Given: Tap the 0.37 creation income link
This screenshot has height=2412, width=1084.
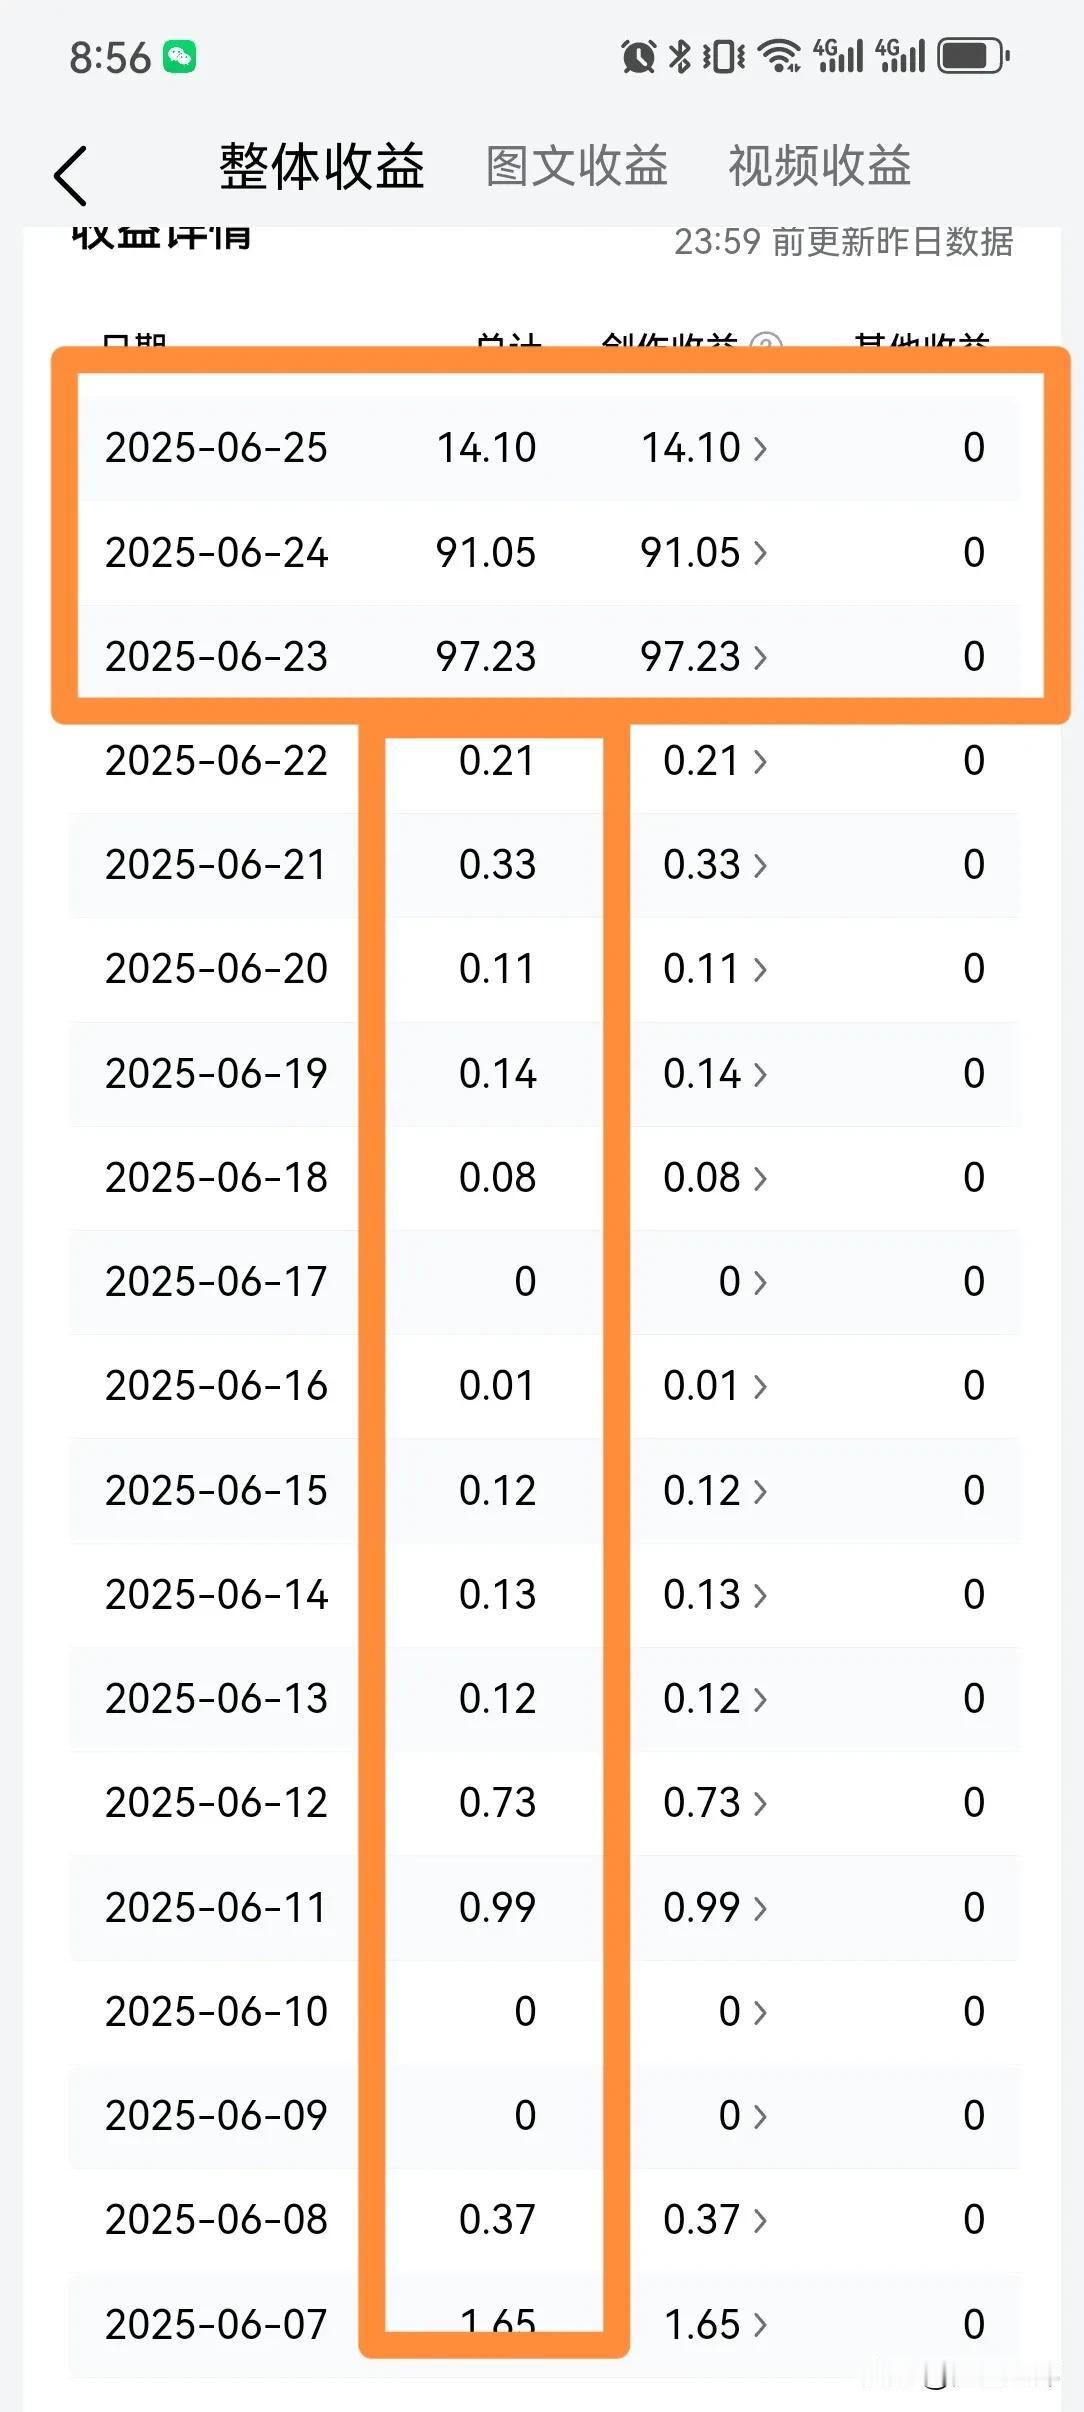Looking at the screenshot, I should (715, 2219).
